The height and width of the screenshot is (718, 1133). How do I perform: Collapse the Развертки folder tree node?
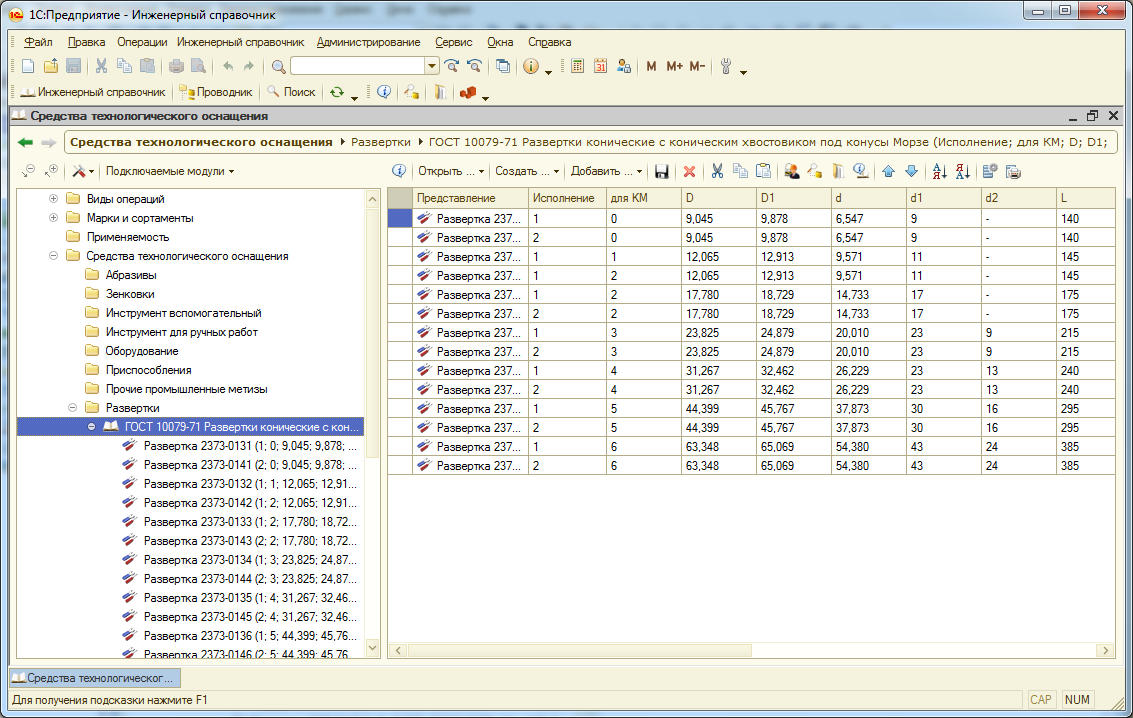(x=72, y=408)
